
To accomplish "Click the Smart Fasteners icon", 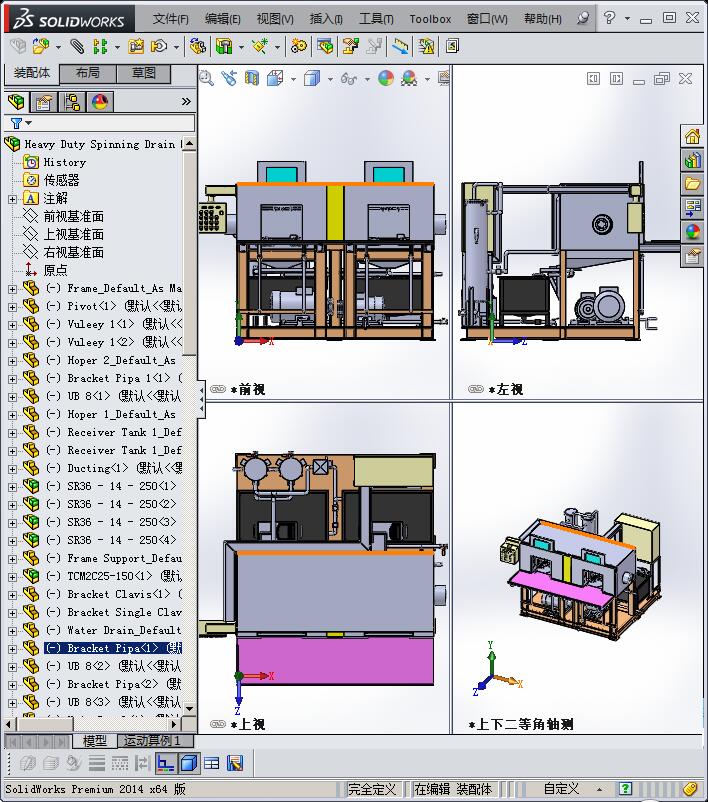I will pyautogui.click(x=136, y=47).
